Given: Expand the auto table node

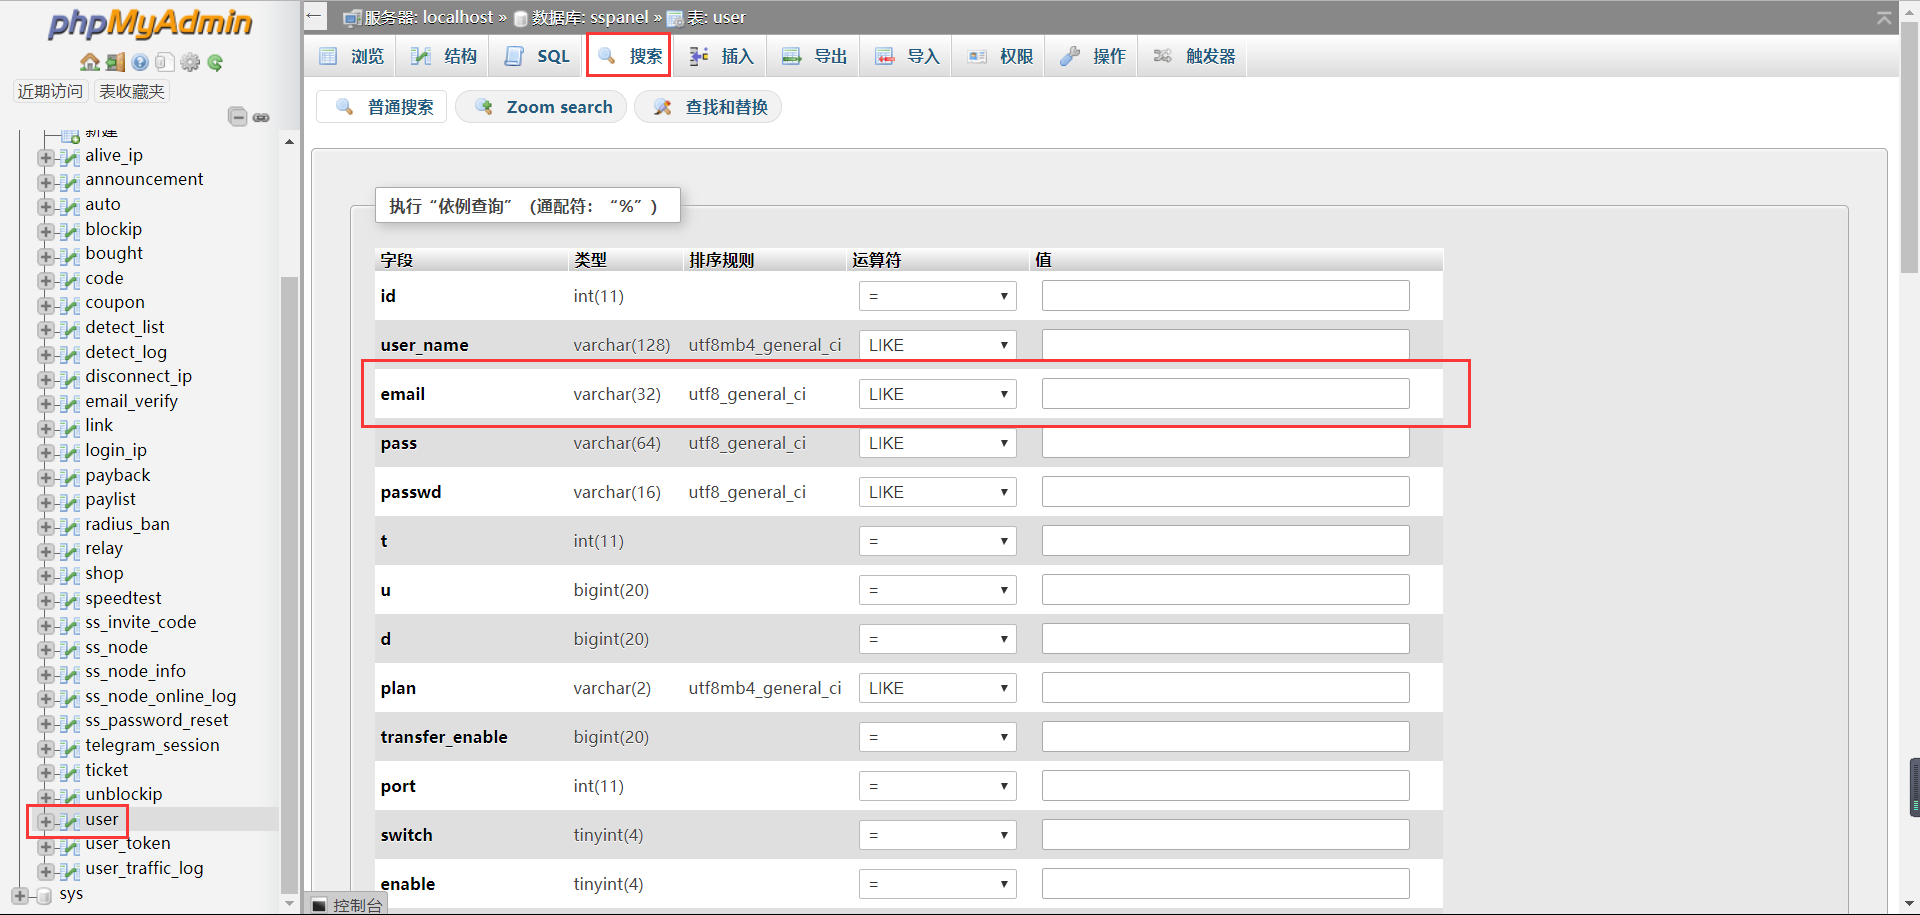Looking at the screenshot, I should [x=45, y=206].
